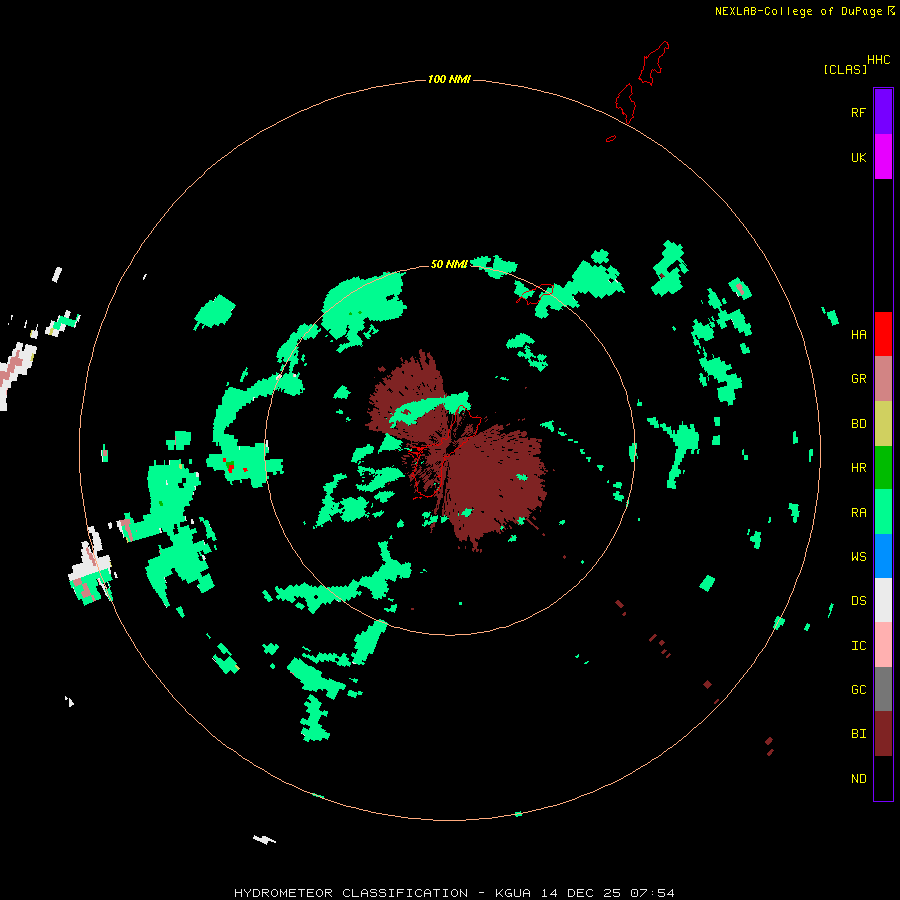Click the NEXLAB-College of DuPage credit
The image size is (900, 900).
coord(798,11)
